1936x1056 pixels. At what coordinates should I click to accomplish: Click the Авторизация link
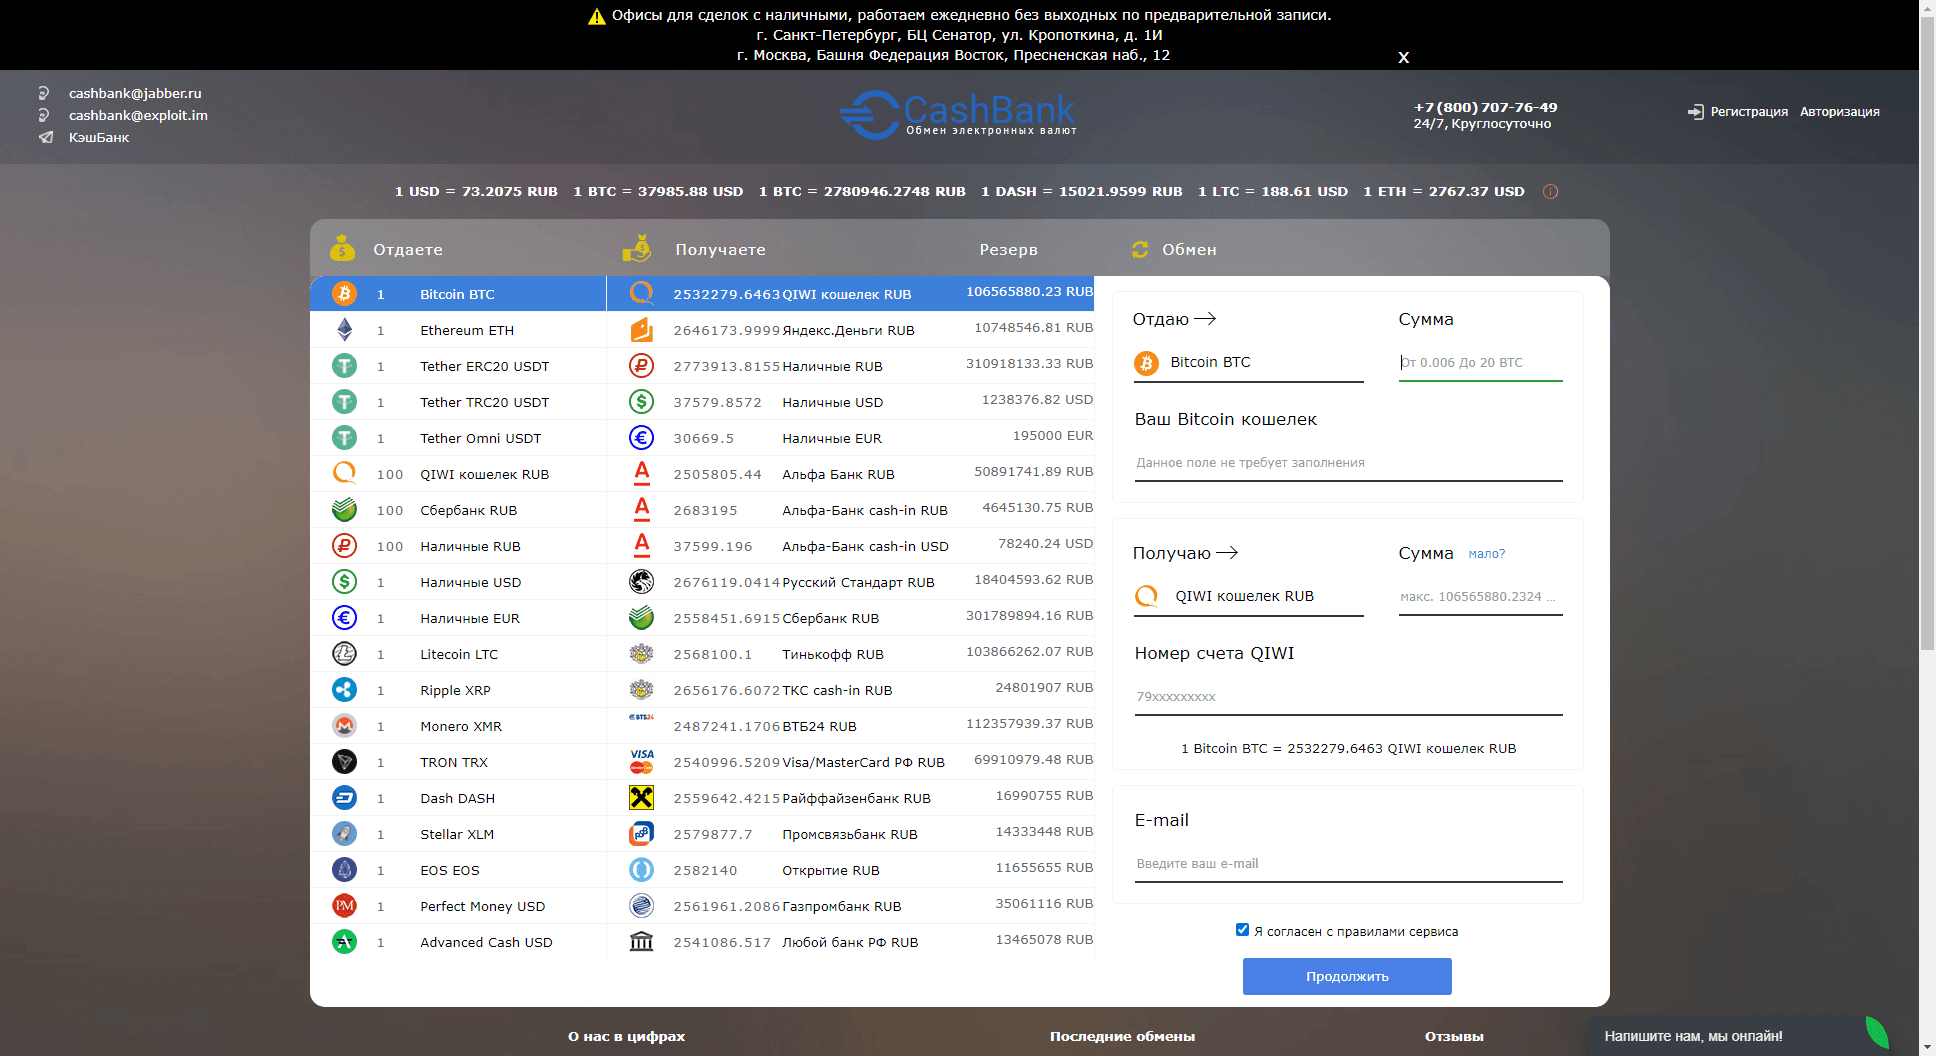1839,112
